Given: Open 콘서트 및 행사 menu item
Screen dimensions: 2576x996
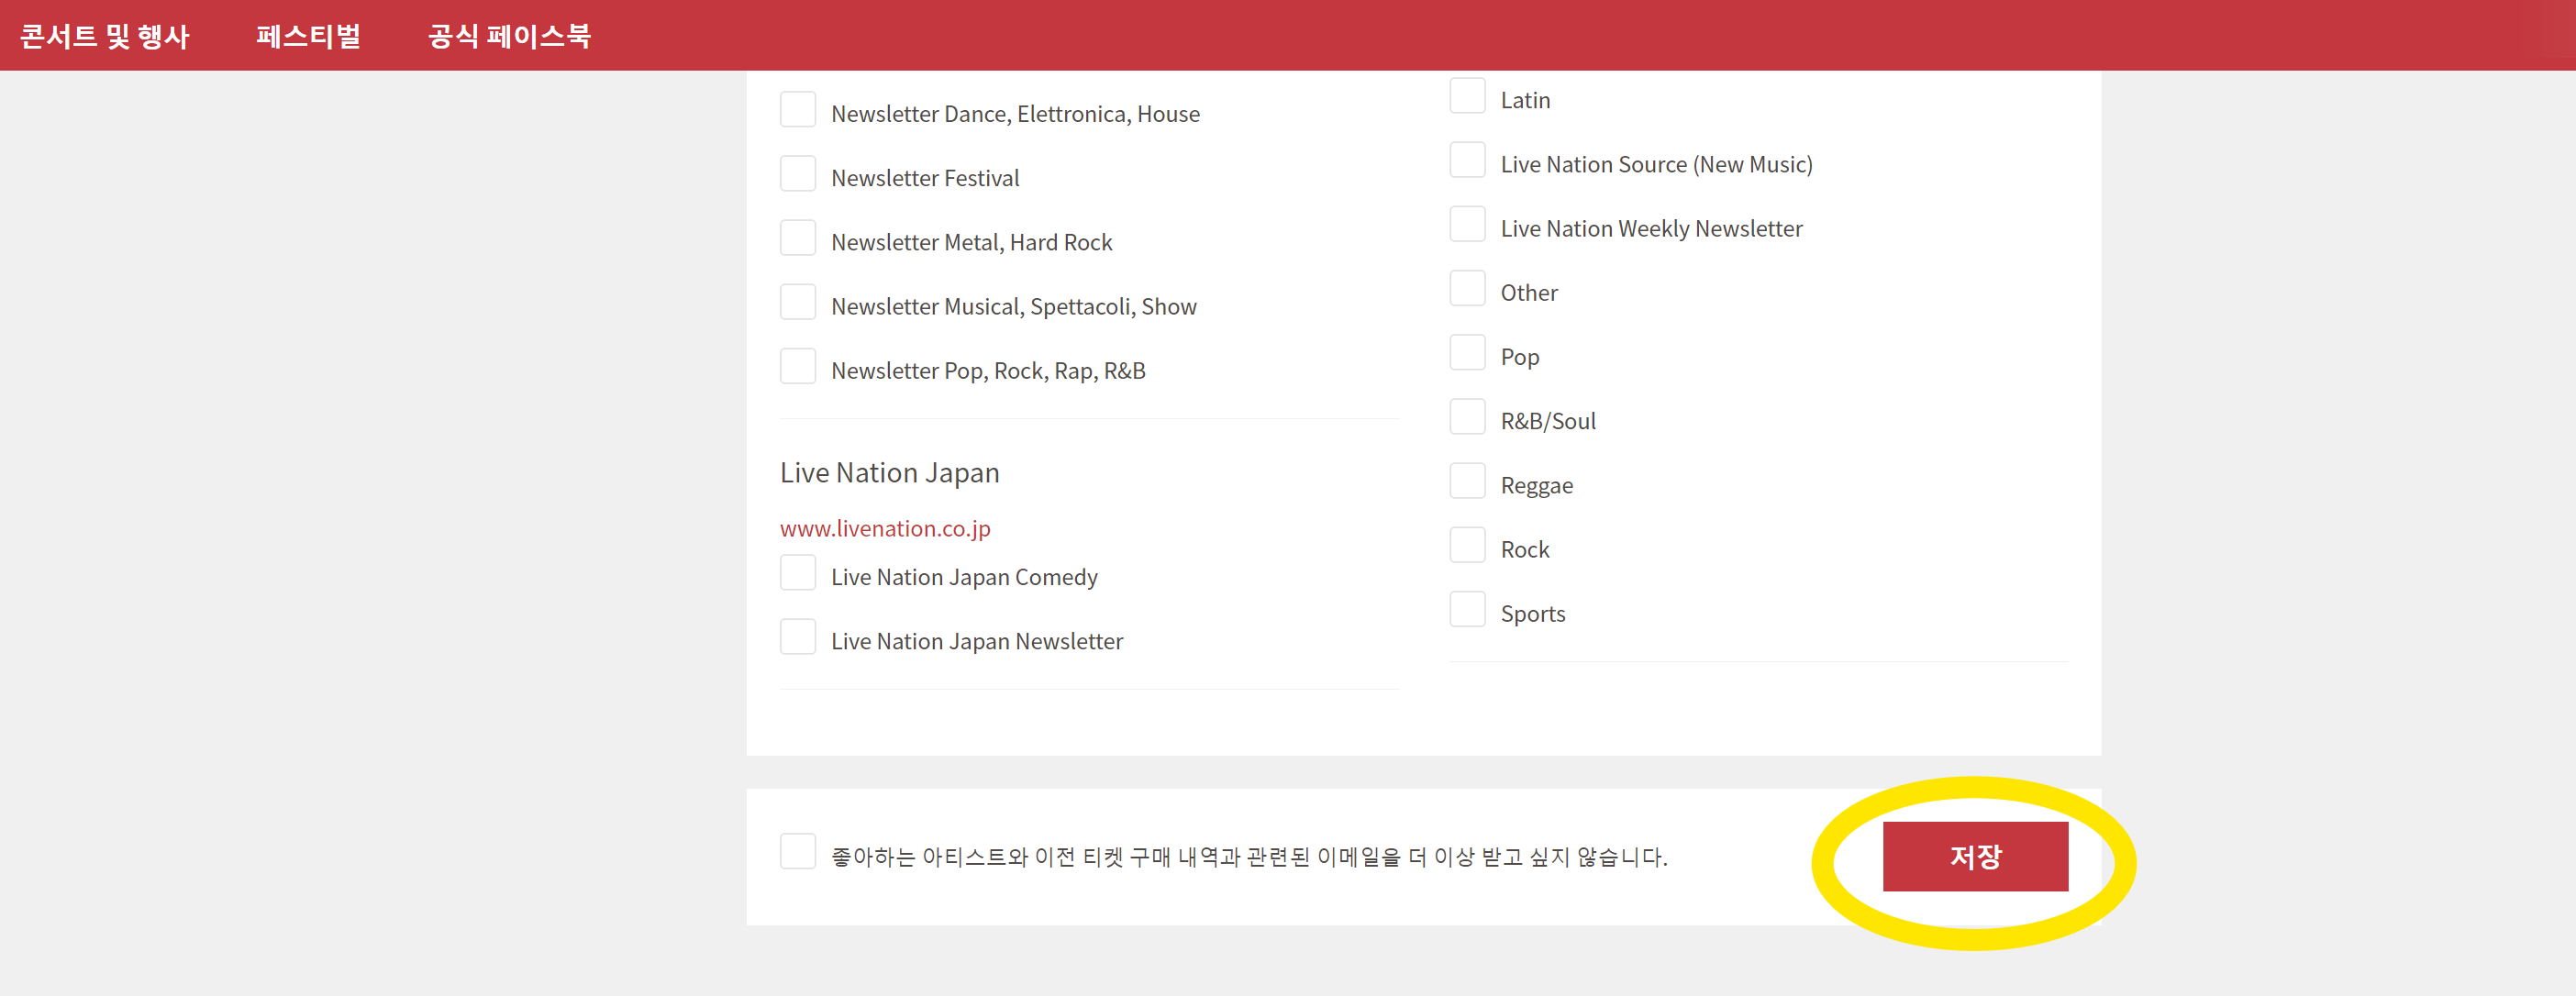Looking at the screenshot, I should point(104,36).
